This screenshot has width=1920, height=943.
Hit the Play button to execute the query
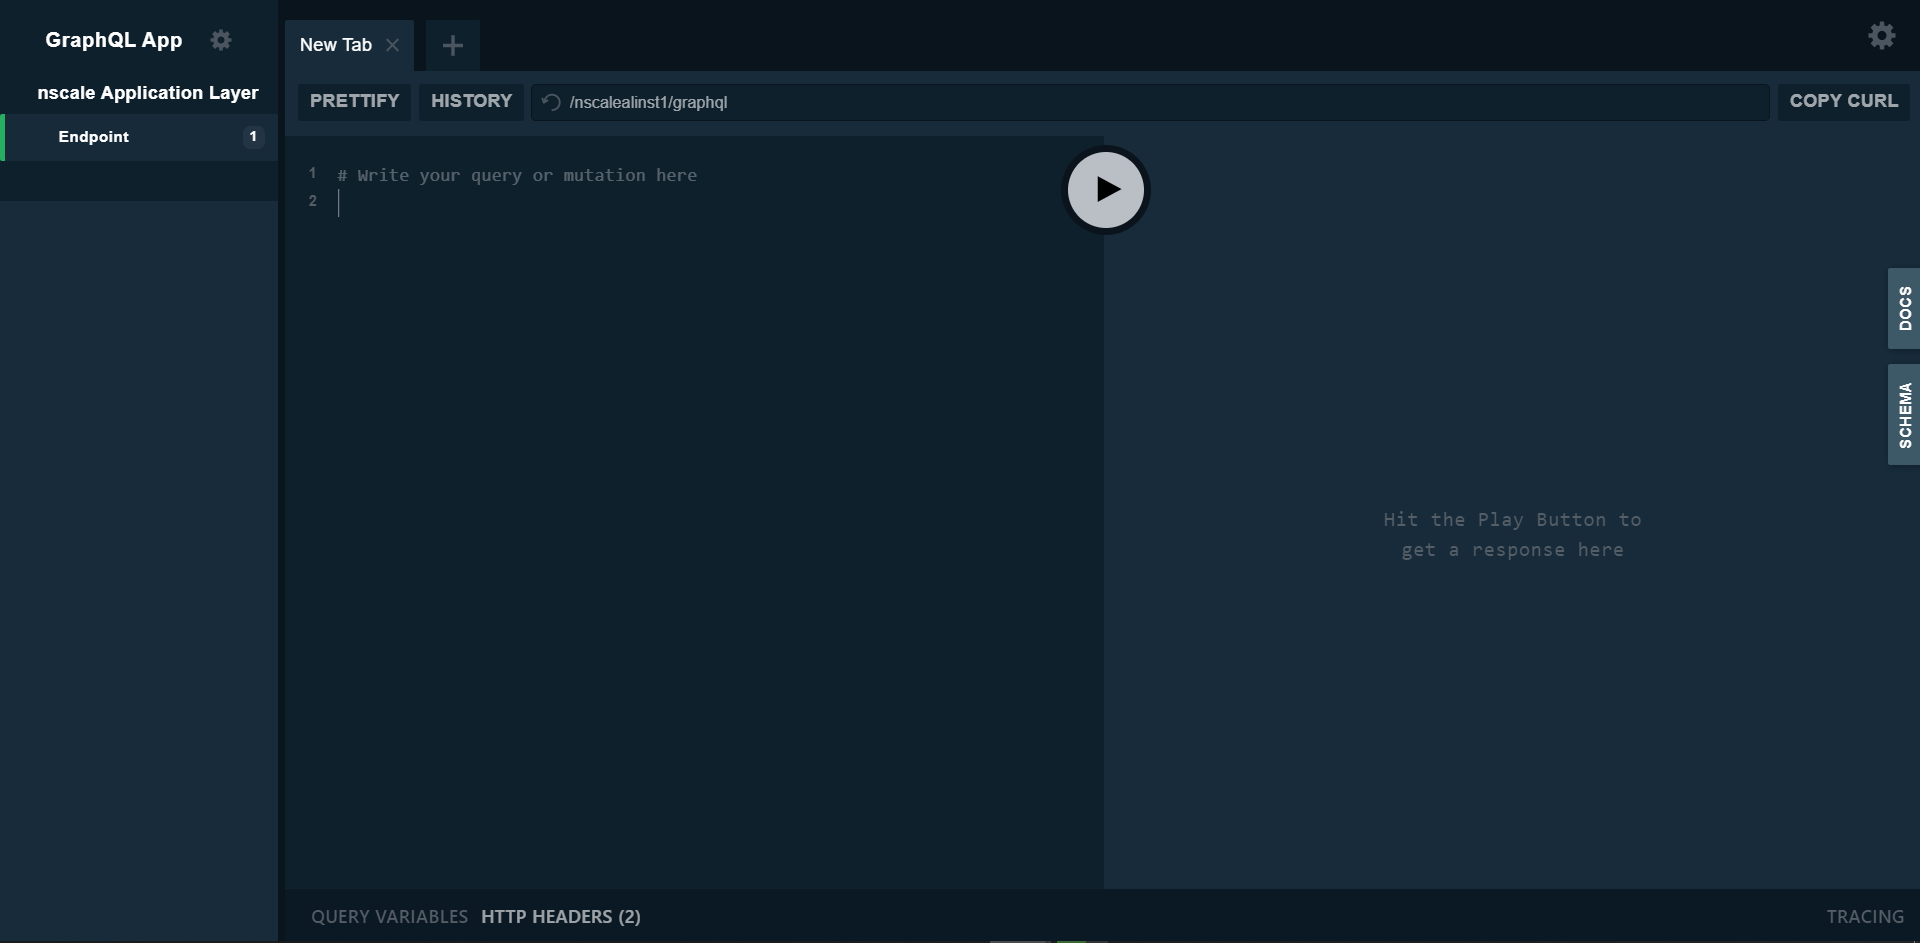coord(1105,189)
